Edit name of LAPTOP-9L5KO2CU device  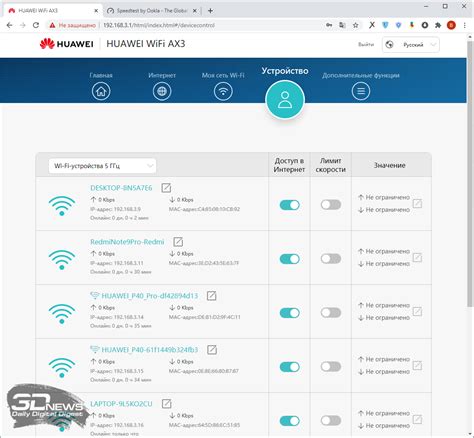[x=166, y=404]
